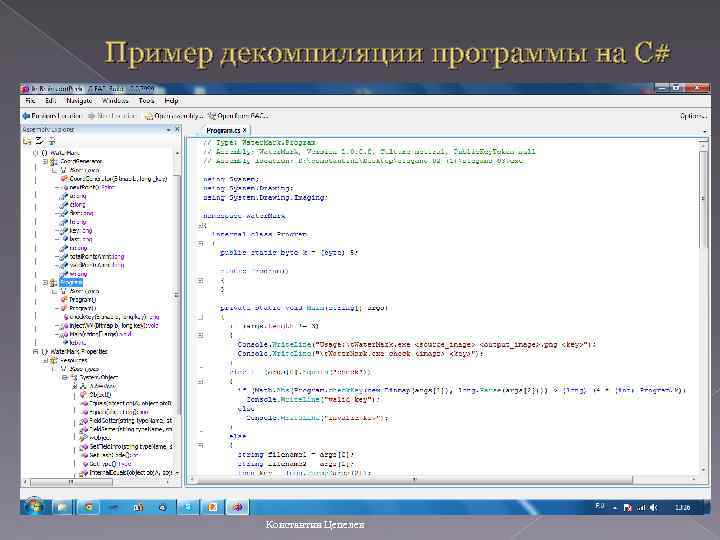Select the highlighted Program class node
The width and height of the screenshot is (720, 540).
[x=71, y=282]
